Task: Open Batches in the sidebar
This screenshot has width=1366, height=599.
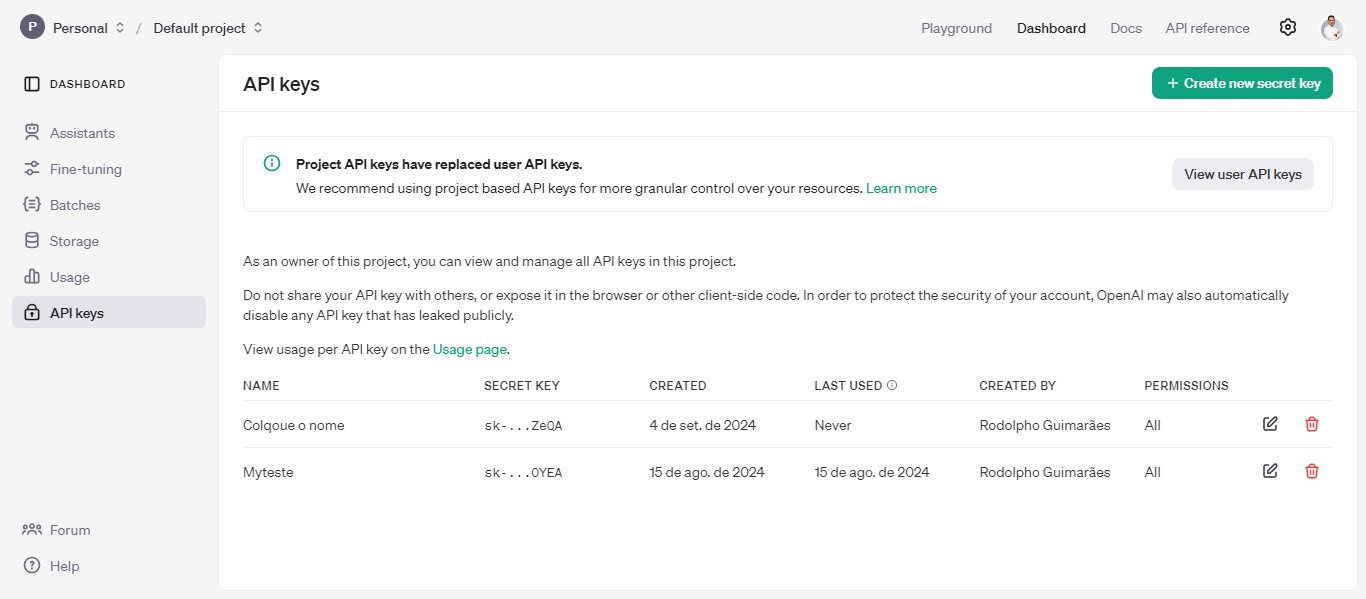Action: tap(109, 205)
